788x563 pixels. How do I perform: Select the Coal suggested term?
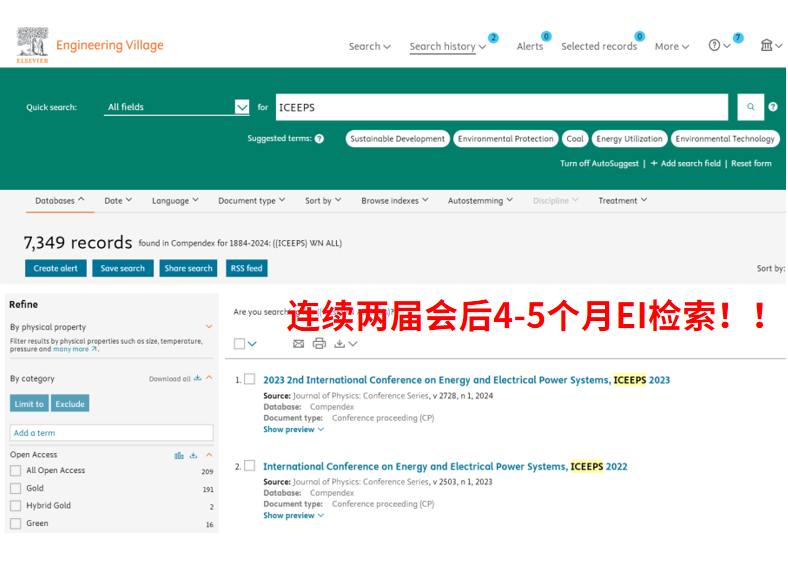[x=575, y=139]
